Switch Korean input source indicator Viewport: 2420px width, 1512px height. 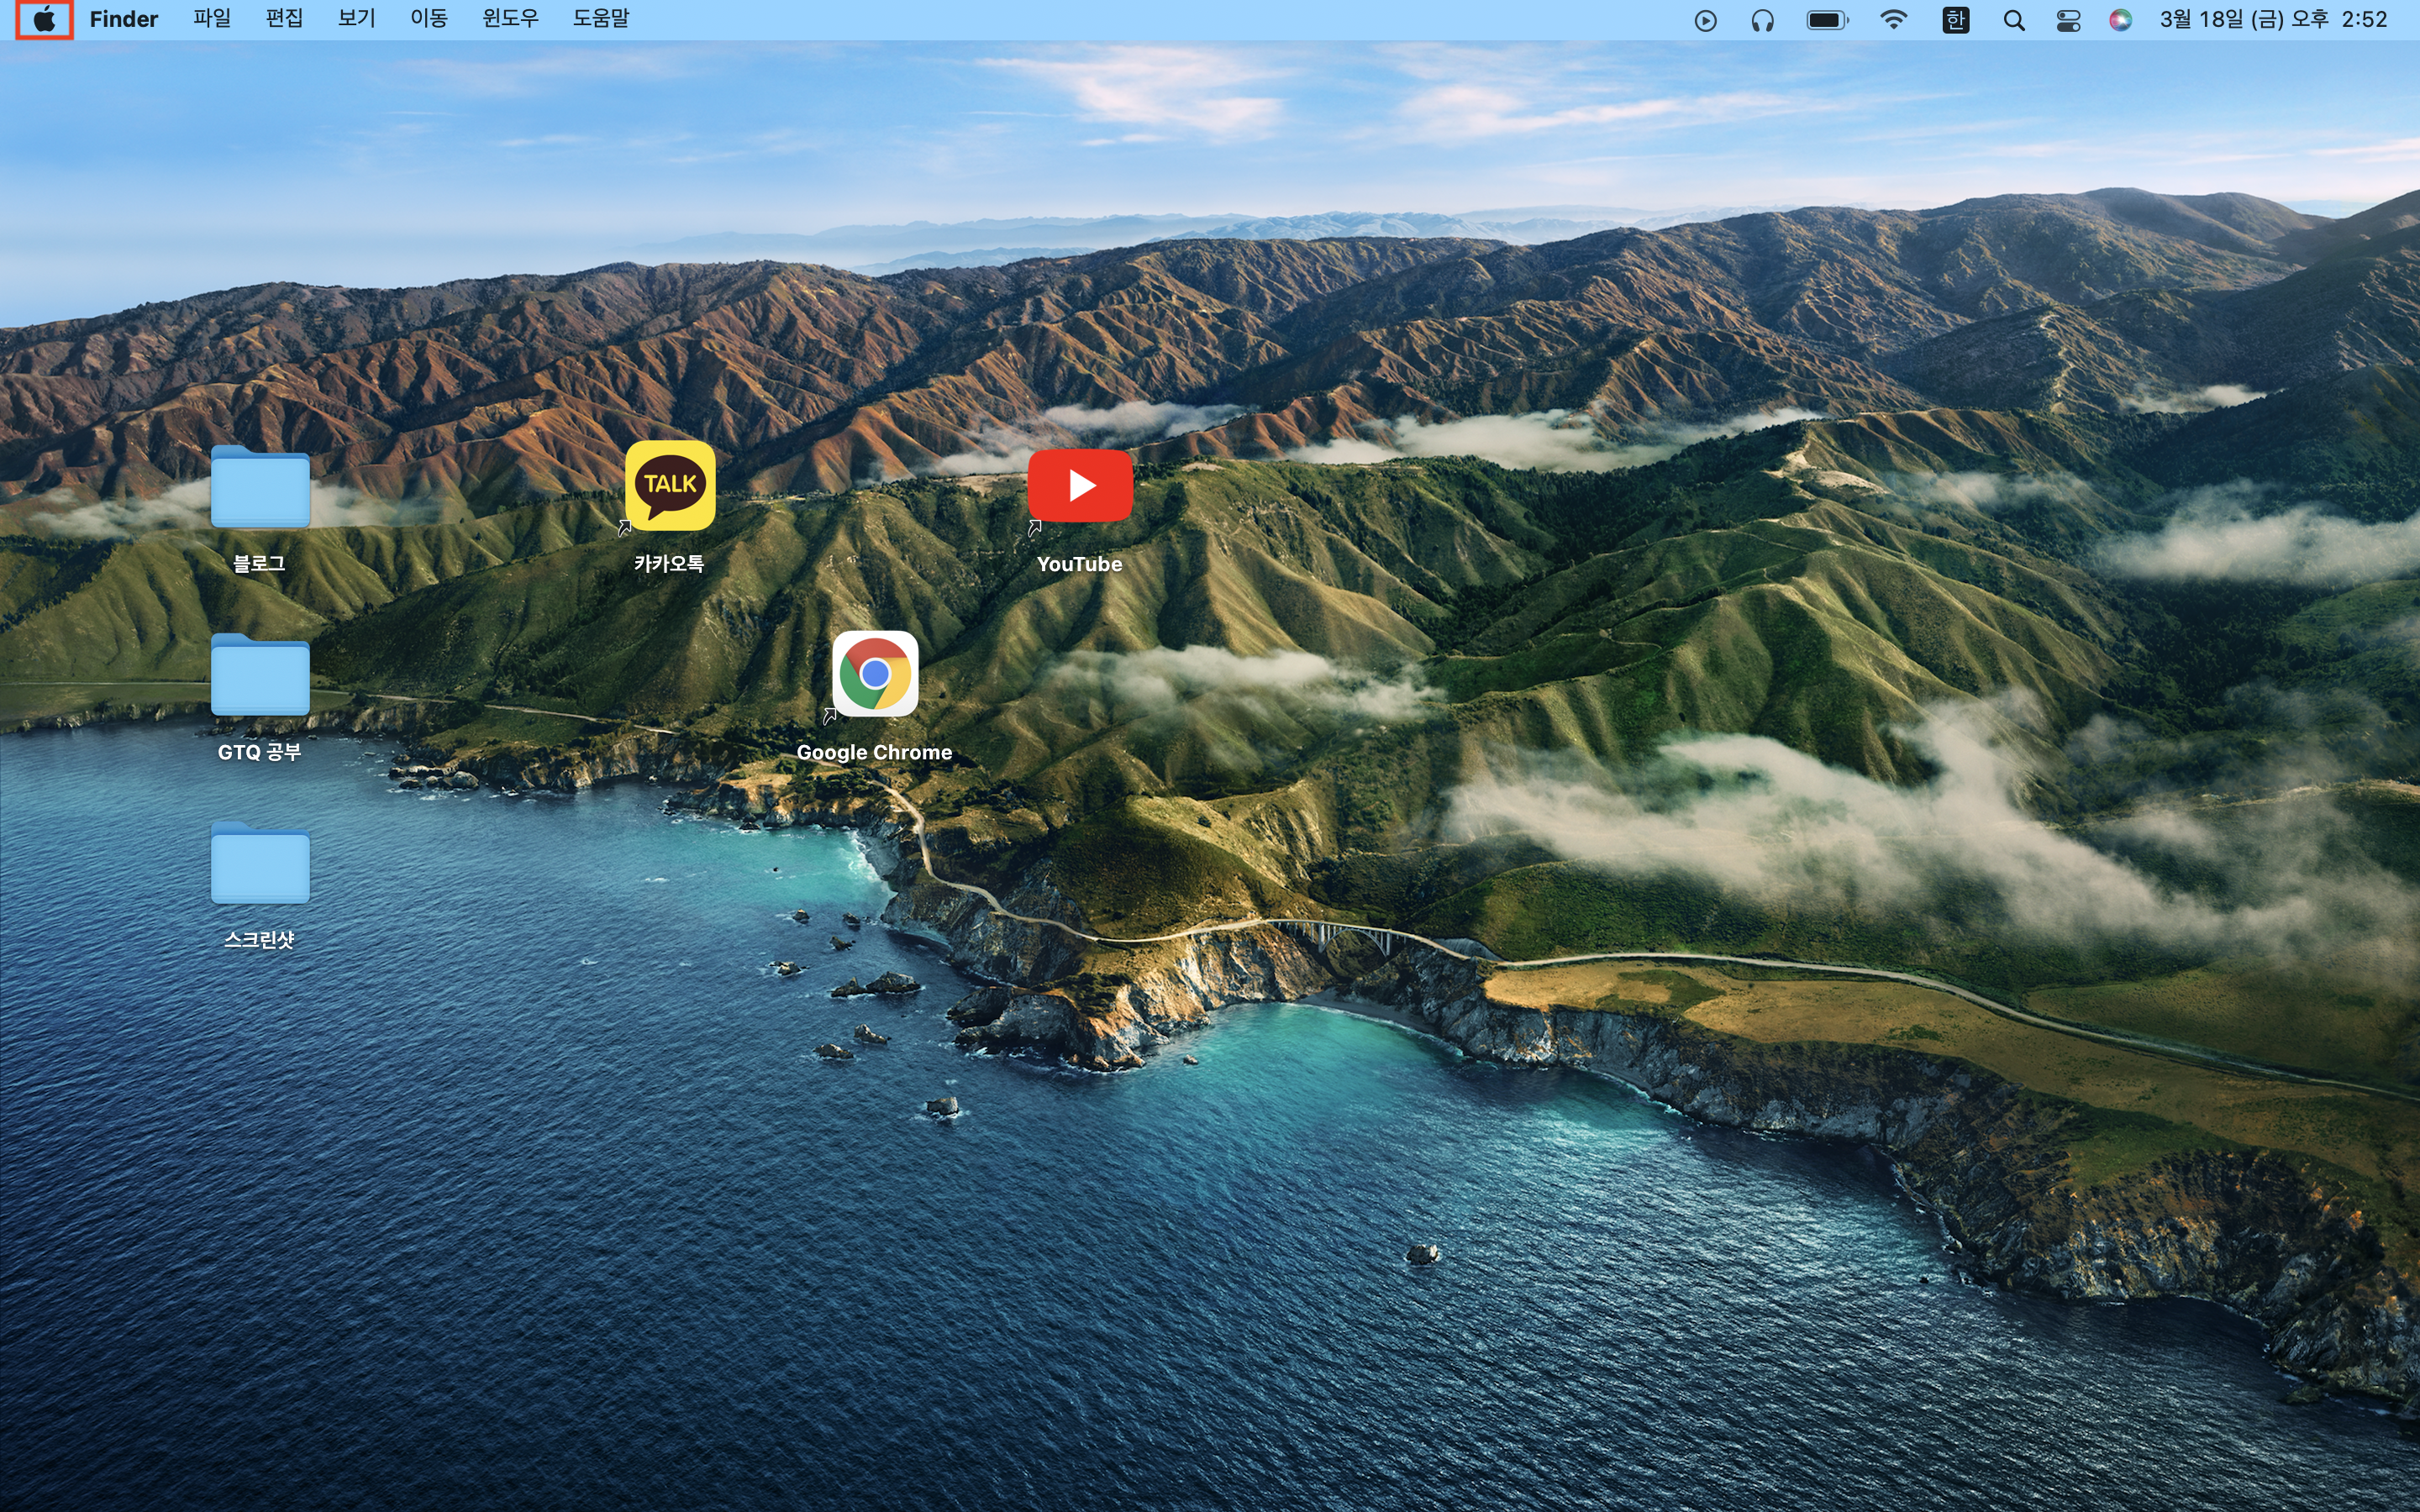click(1956, 20)
